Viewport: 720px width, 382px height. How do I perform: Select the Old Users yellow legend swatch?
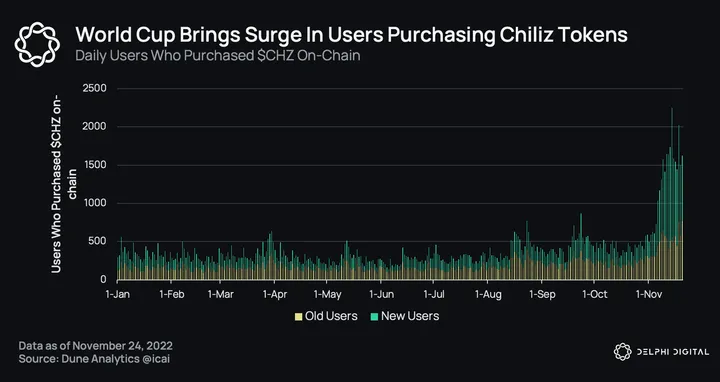tap(298, 316)
